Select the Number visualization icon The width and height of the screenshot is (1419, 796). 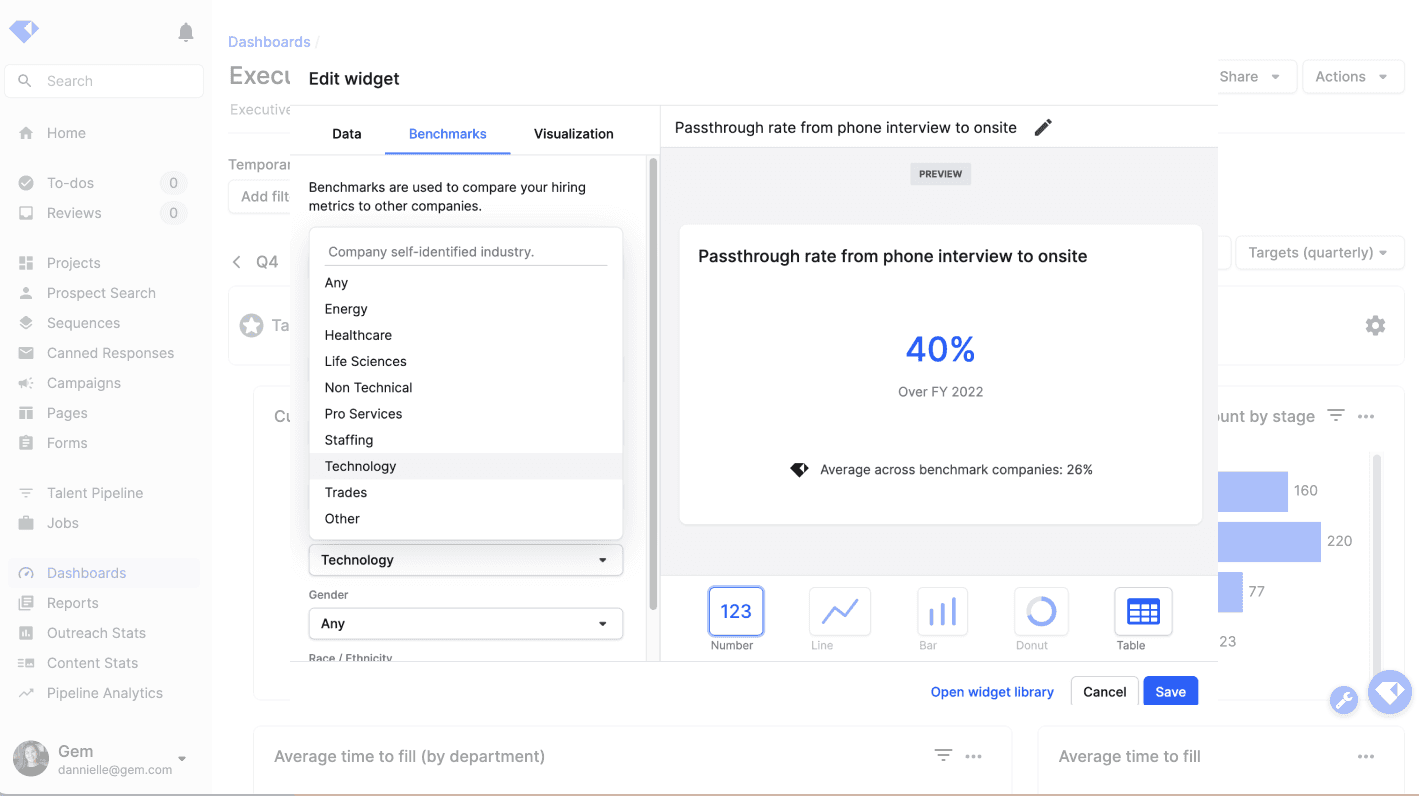735,612
